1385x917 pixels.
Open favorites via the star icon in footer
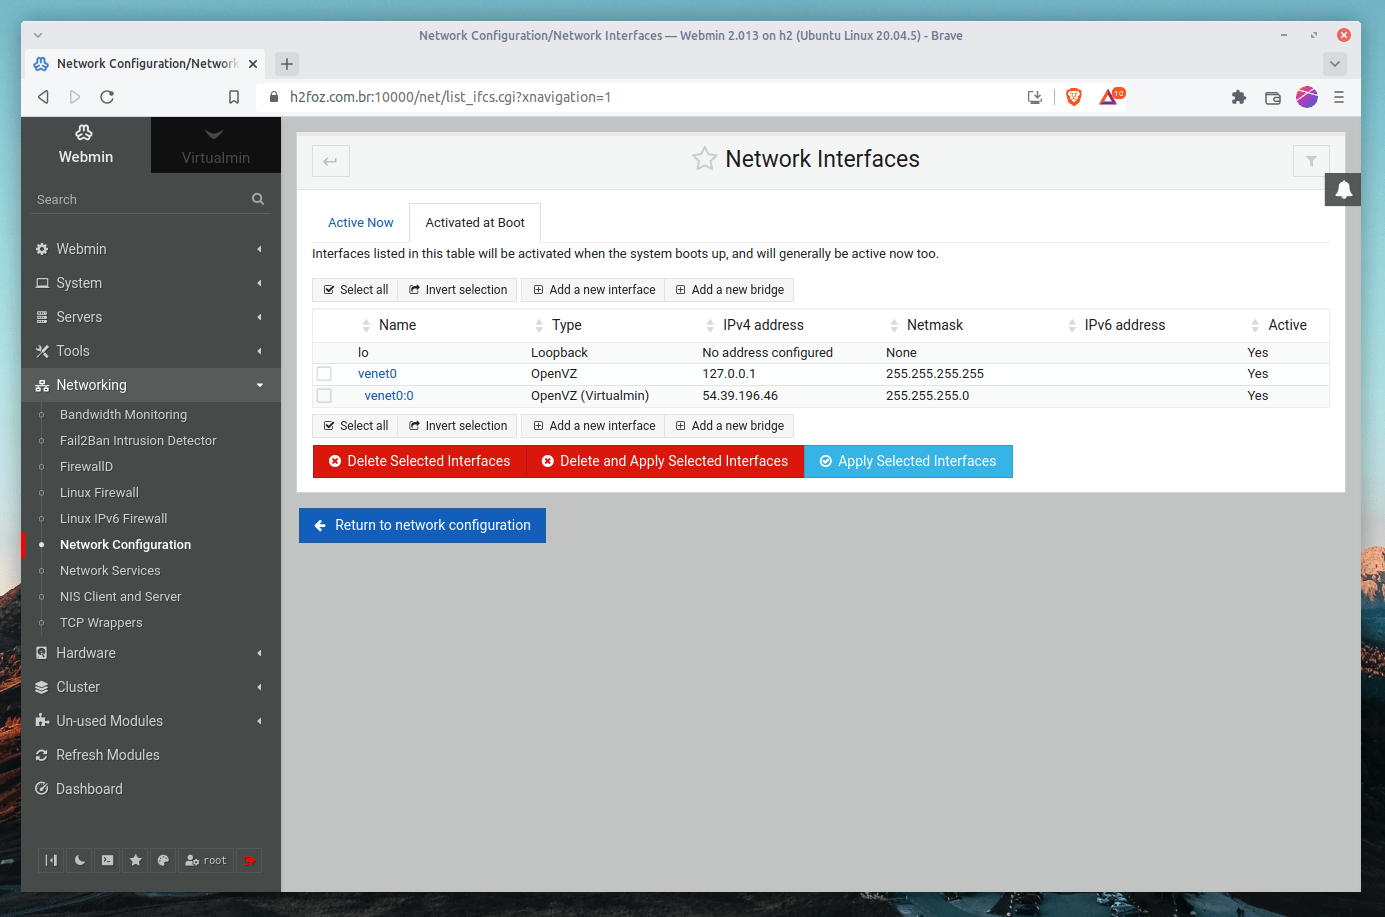point(135,860)
